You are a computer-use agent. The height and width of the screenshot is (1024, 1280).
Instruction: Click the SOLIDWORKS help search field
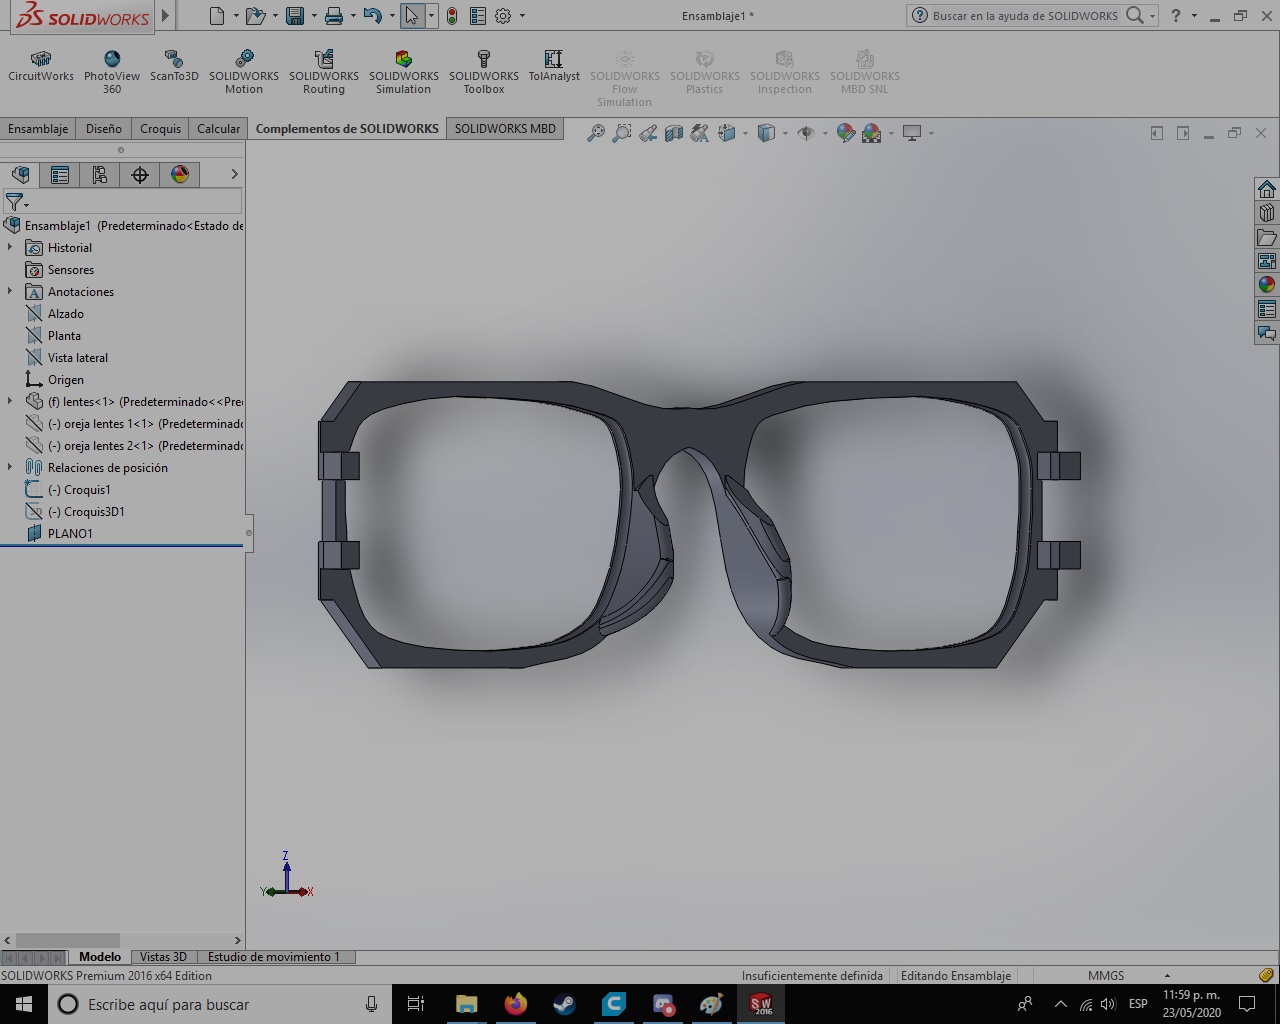(1025, 16)
